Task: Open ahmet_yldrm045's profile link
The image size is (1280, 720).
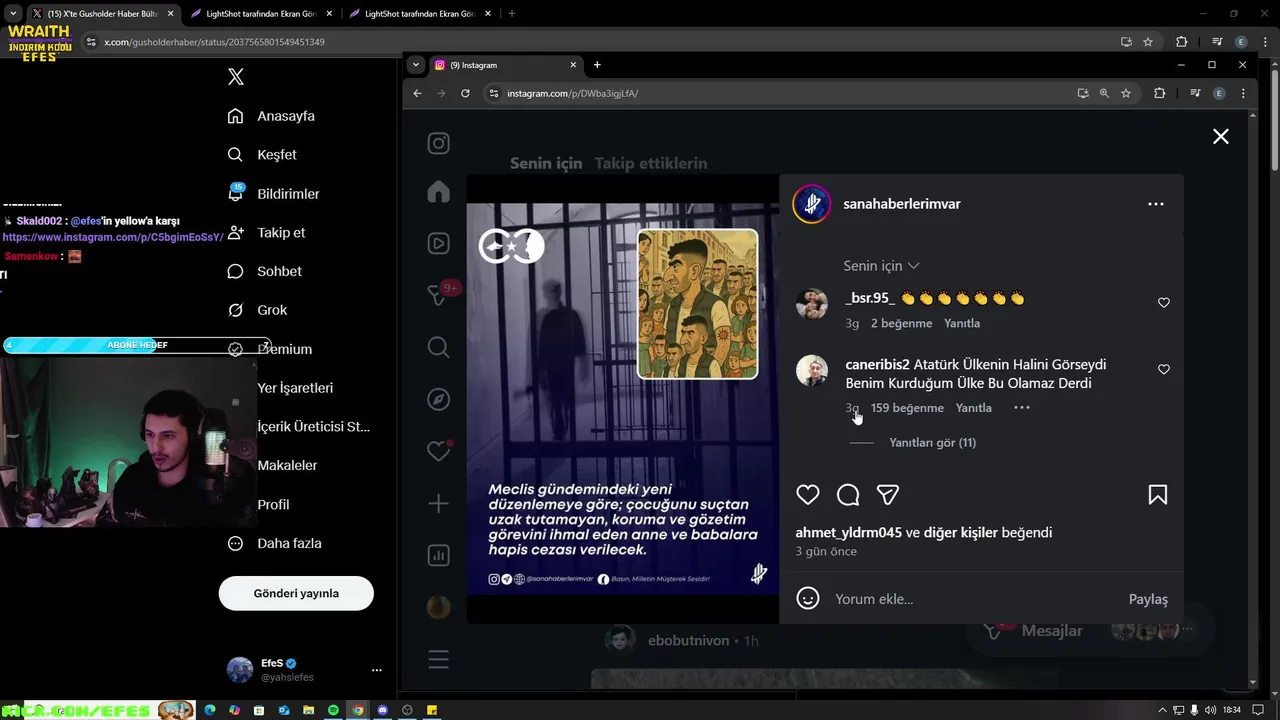Action: (848, 533)
